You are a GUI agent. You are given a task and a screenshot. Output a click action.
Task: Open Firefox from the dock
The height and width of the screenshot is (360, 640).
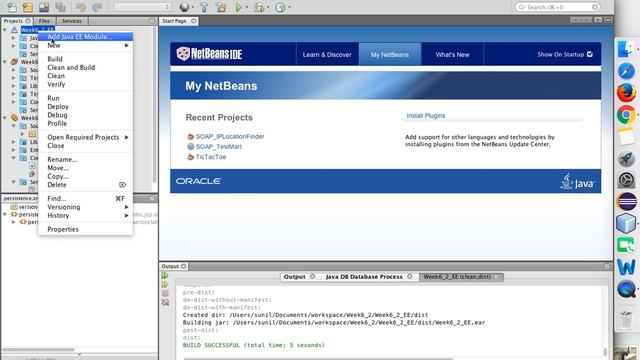626,93
